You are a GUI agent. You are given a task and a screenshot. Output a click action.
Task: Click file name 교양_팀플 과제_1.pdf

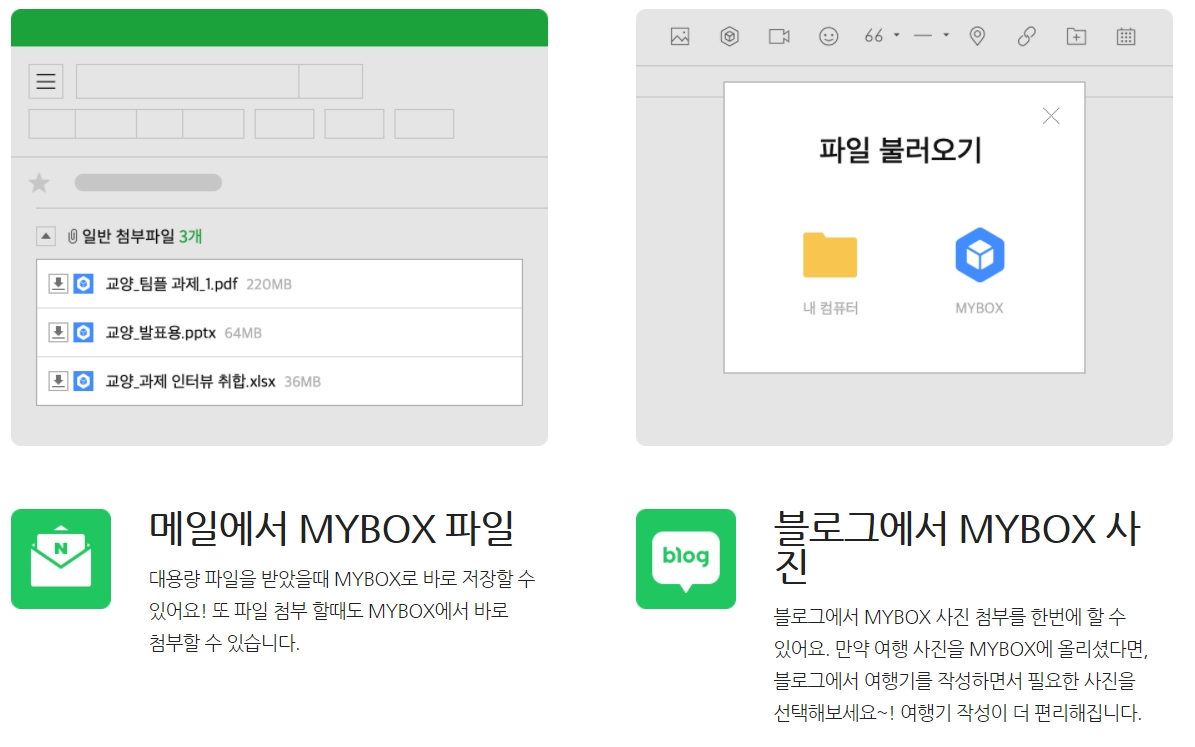coord(171,284)
